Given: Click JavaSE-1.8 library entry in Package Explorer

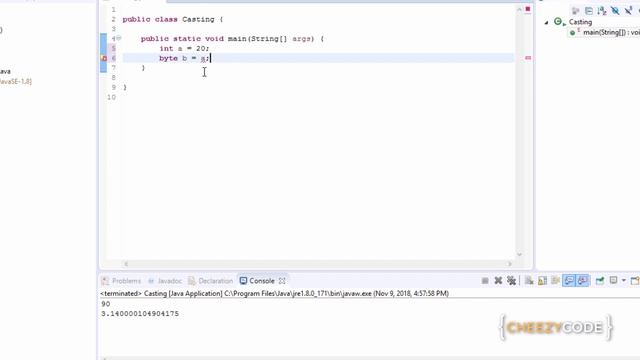Looking at the screenshot, I should coord(16,82).
